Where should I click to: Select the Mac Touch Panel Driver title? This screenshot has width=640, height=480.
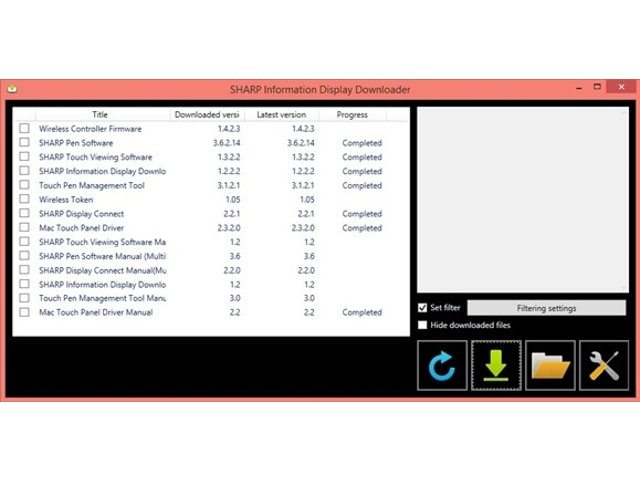pos(81,228)
